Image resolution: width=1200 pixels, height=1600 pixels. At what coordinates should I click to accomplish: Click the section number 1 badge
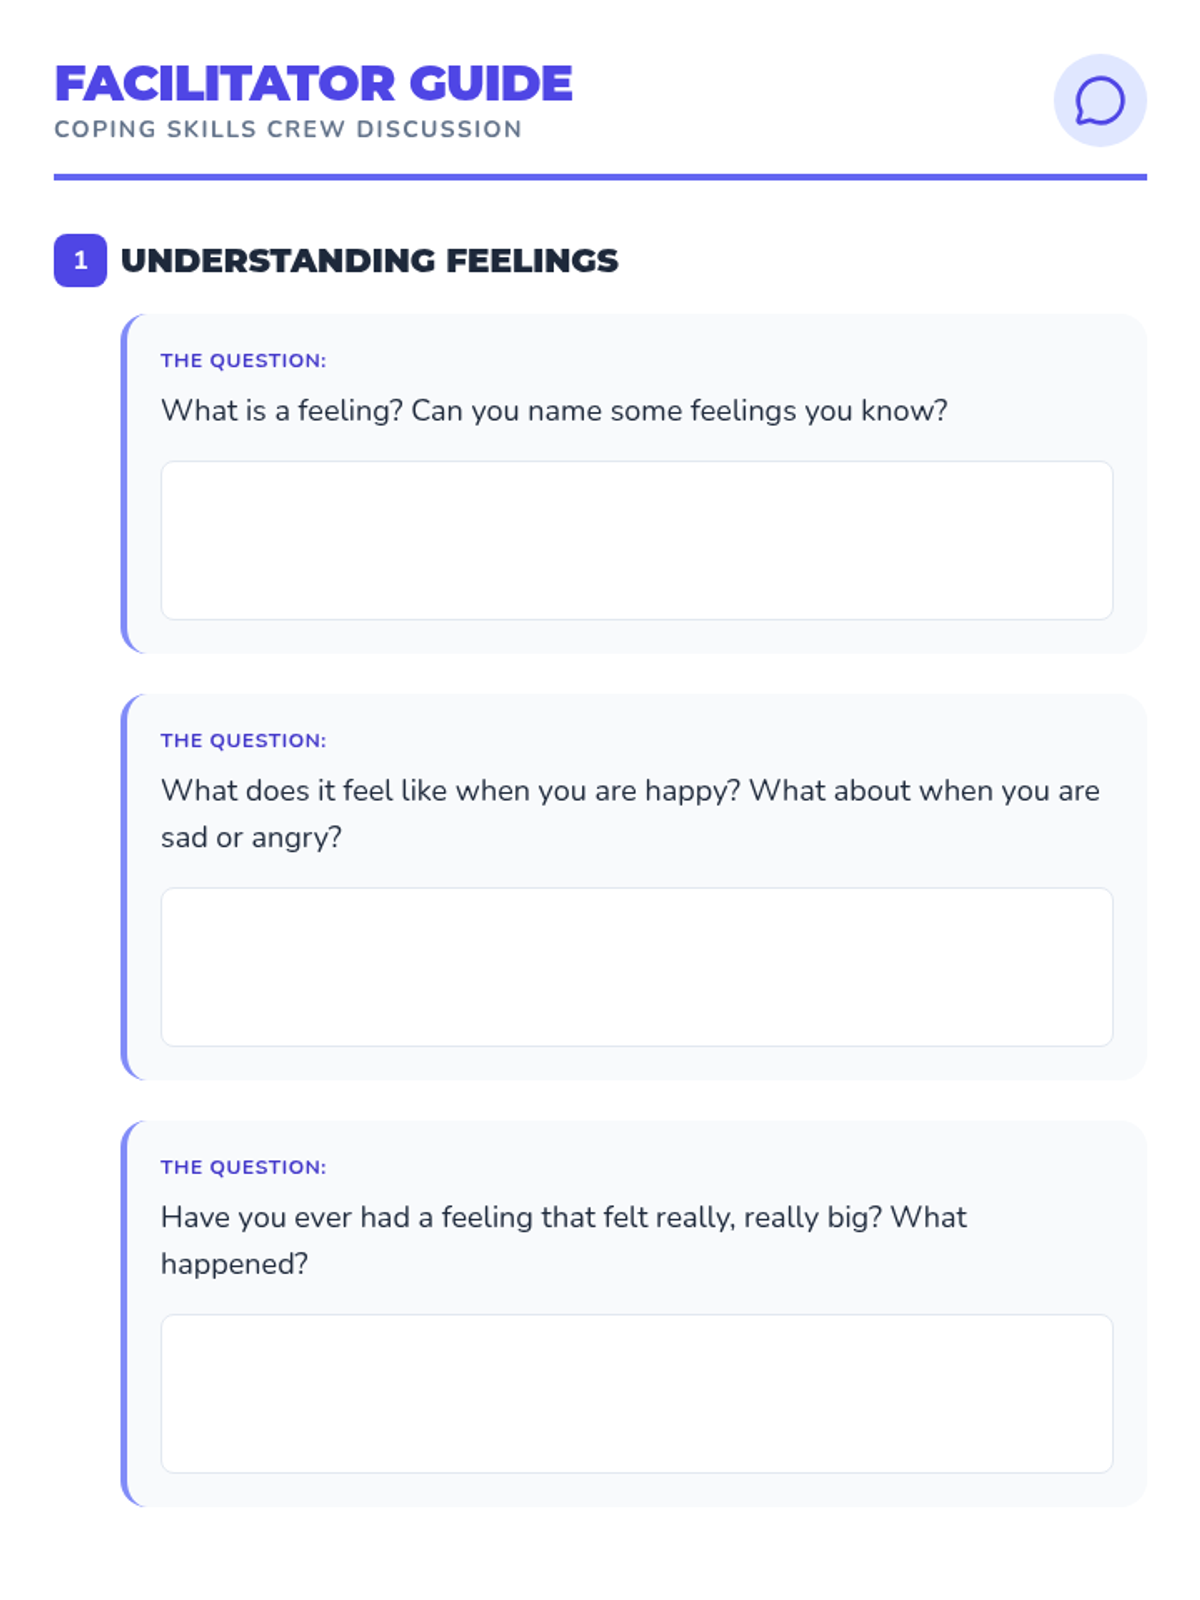coord(80,261)
